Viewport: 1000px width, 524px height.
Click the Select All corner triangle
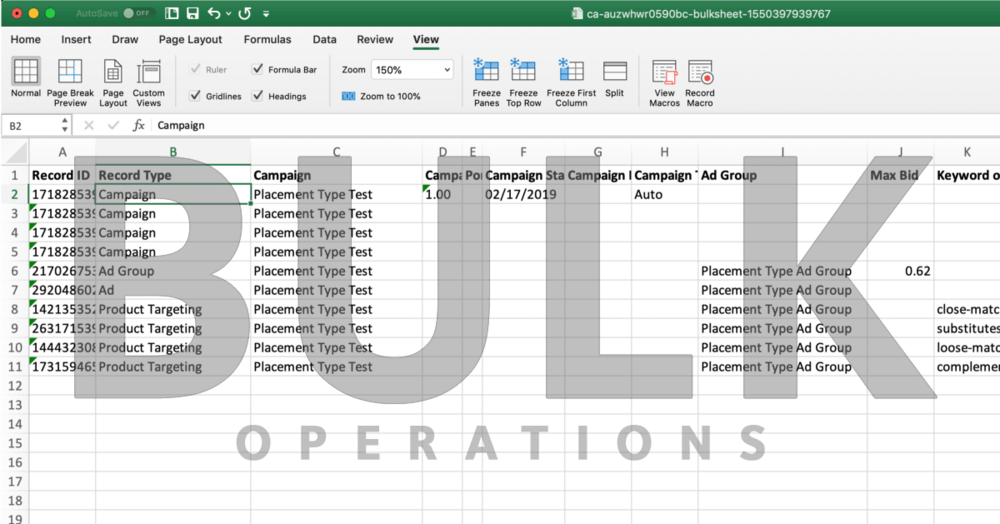click(15, 152)
